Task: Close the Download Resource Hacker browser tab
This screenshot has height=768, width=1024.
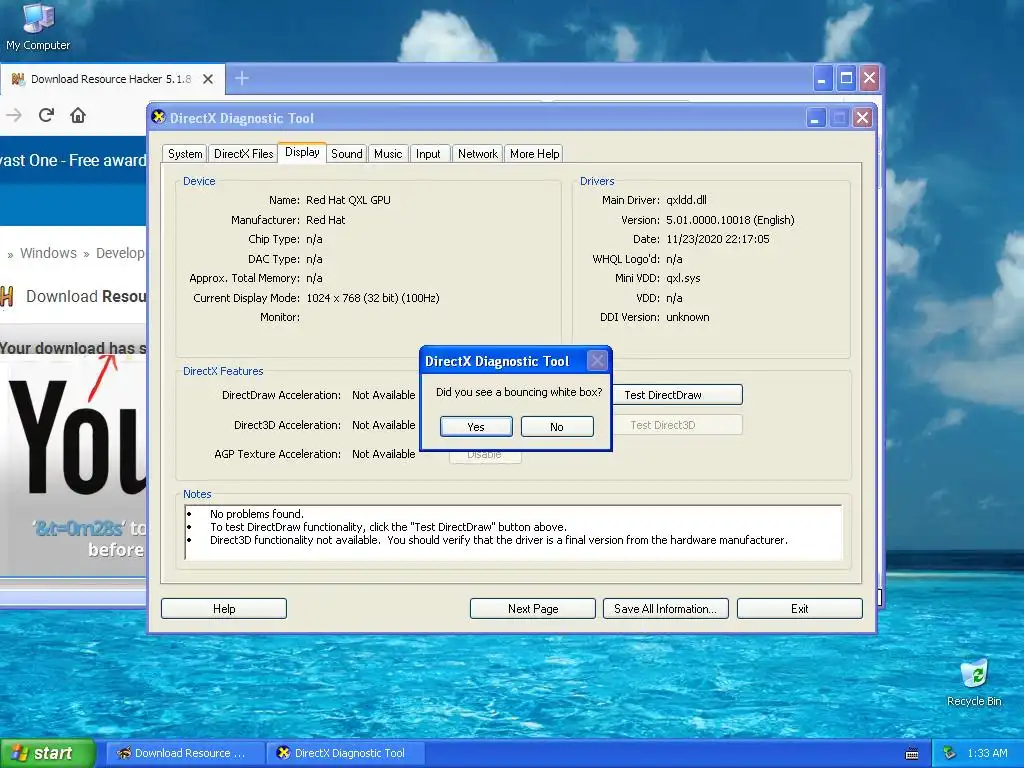Action: [208, 79]
